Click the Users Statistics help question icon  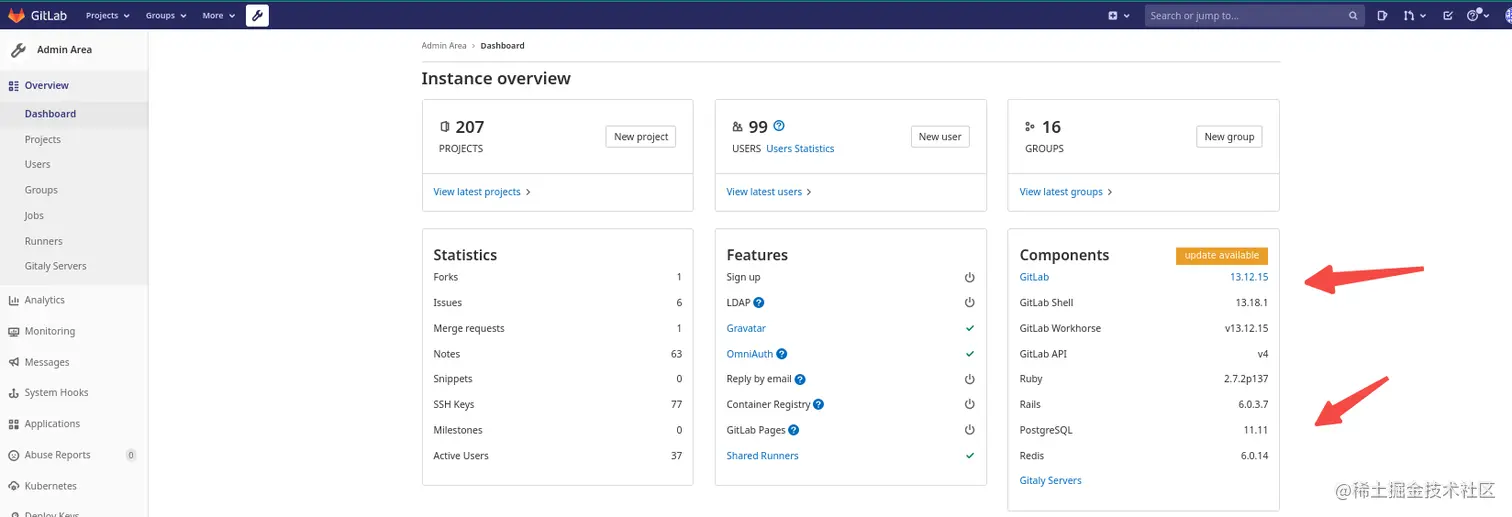click(x=779, y=126)
